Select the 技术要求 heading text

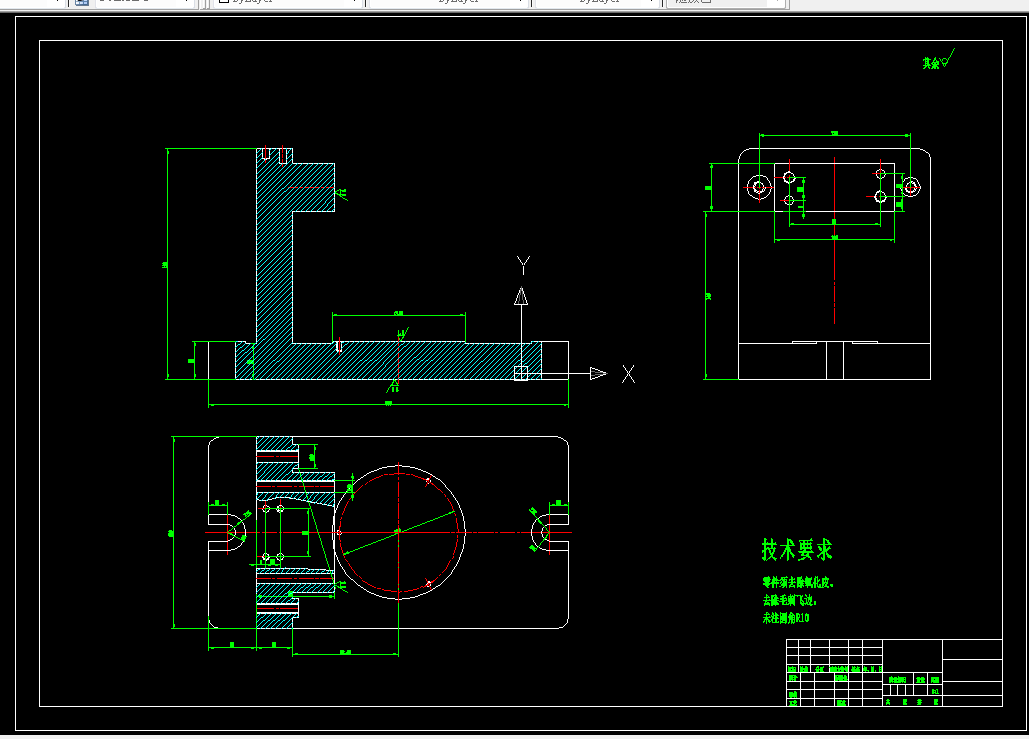click(797, 550)
